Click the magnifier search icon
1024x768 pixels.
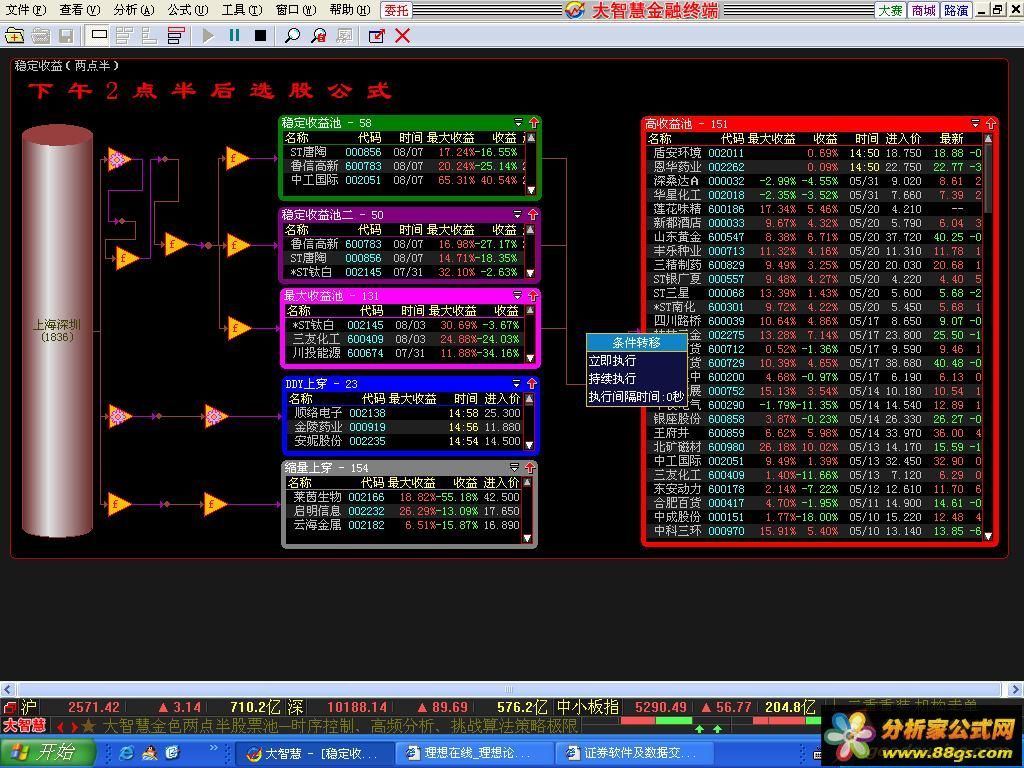(x=293, y=35)
